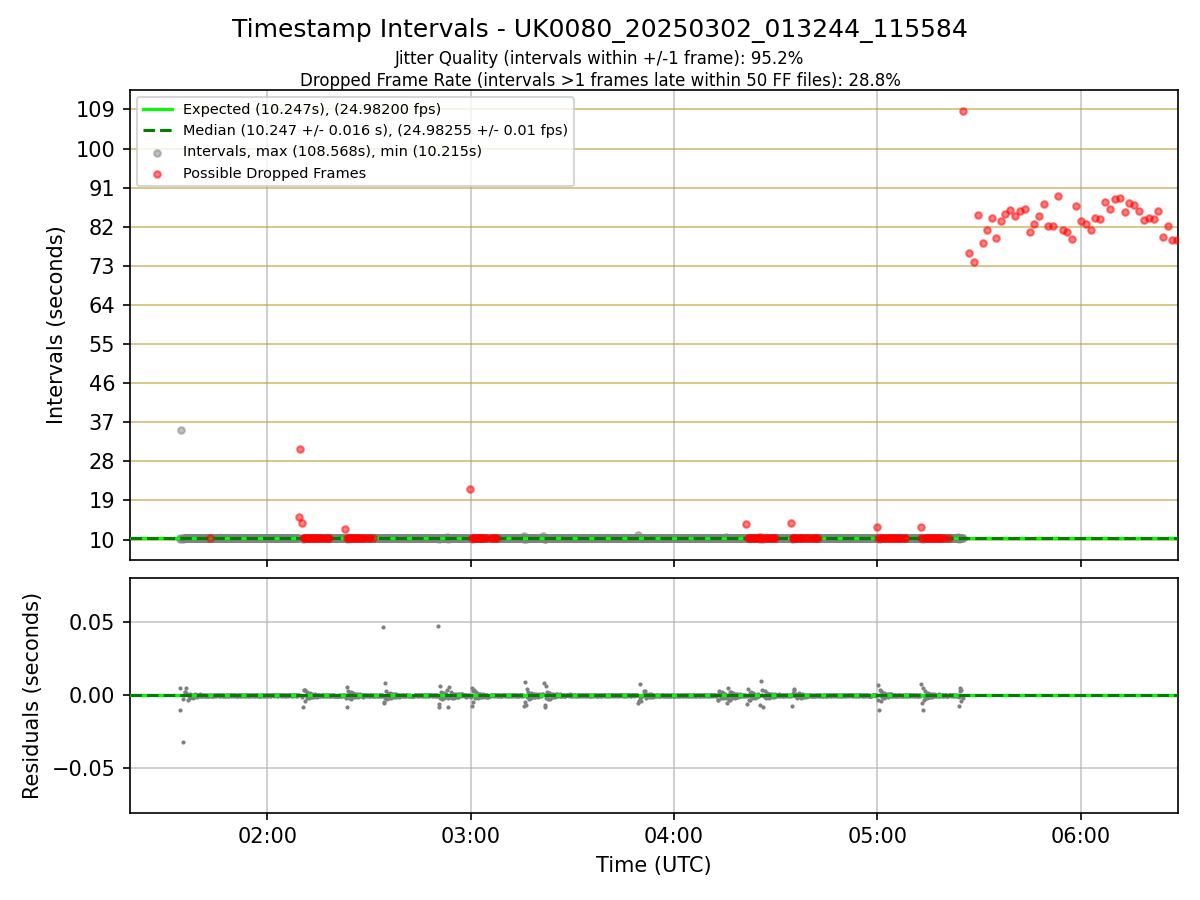Click the dashed dark green legend line sample
The width and height of the screenshot is (1200, 900).
pos(157,130)
